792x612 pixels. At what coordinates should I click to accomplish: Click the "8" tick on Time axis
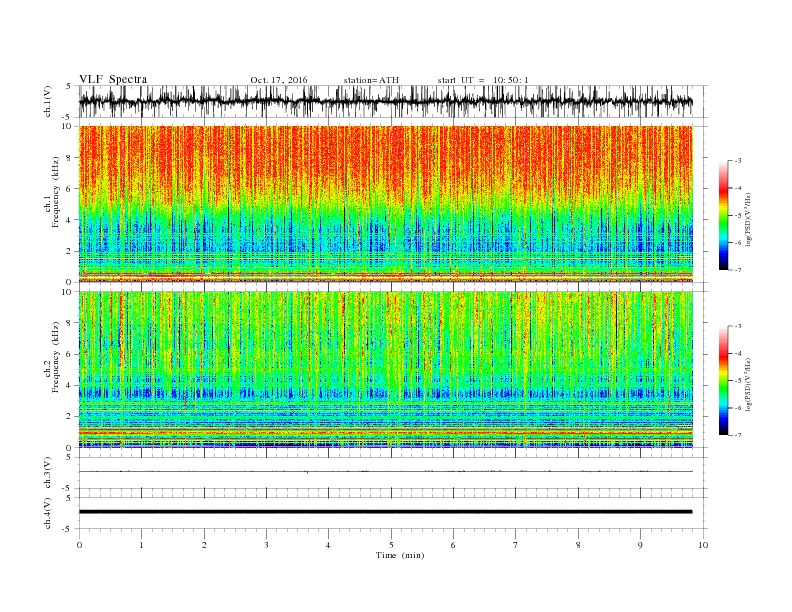(x=578, y=545)
